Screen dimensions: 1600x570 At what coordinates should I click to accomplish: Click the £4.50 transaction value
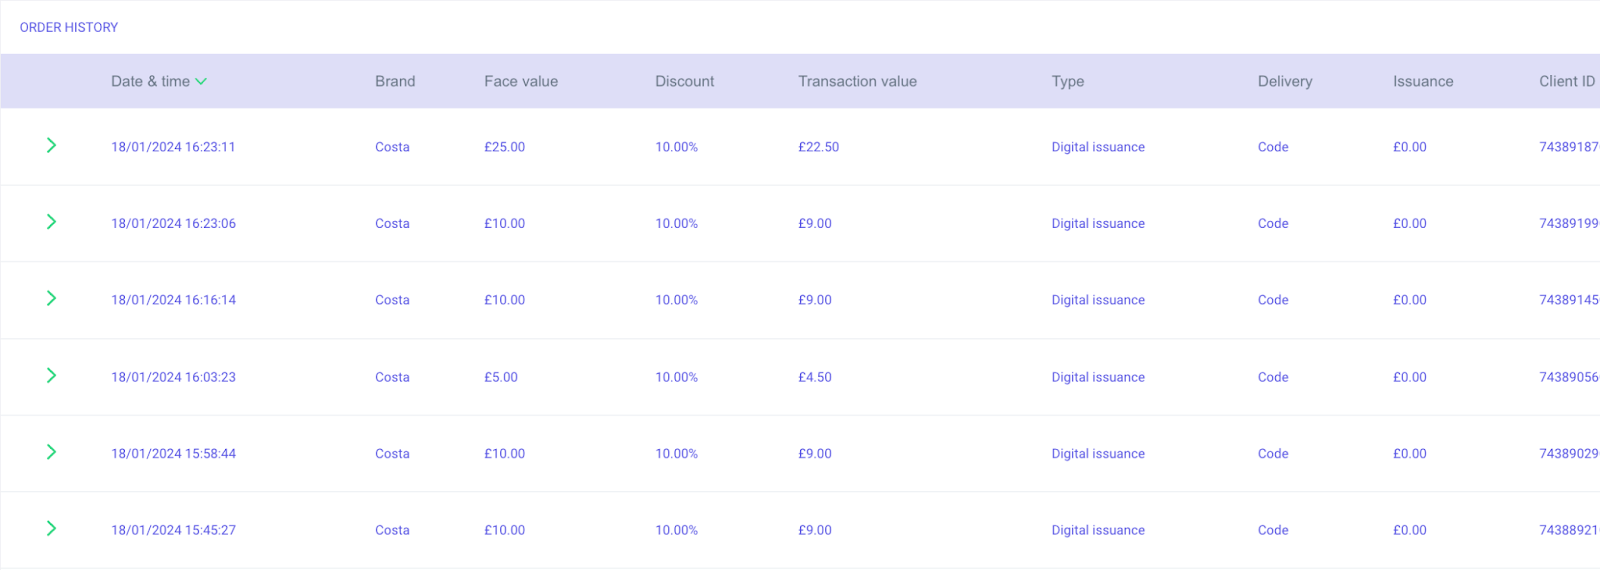[x=815, y=378]
